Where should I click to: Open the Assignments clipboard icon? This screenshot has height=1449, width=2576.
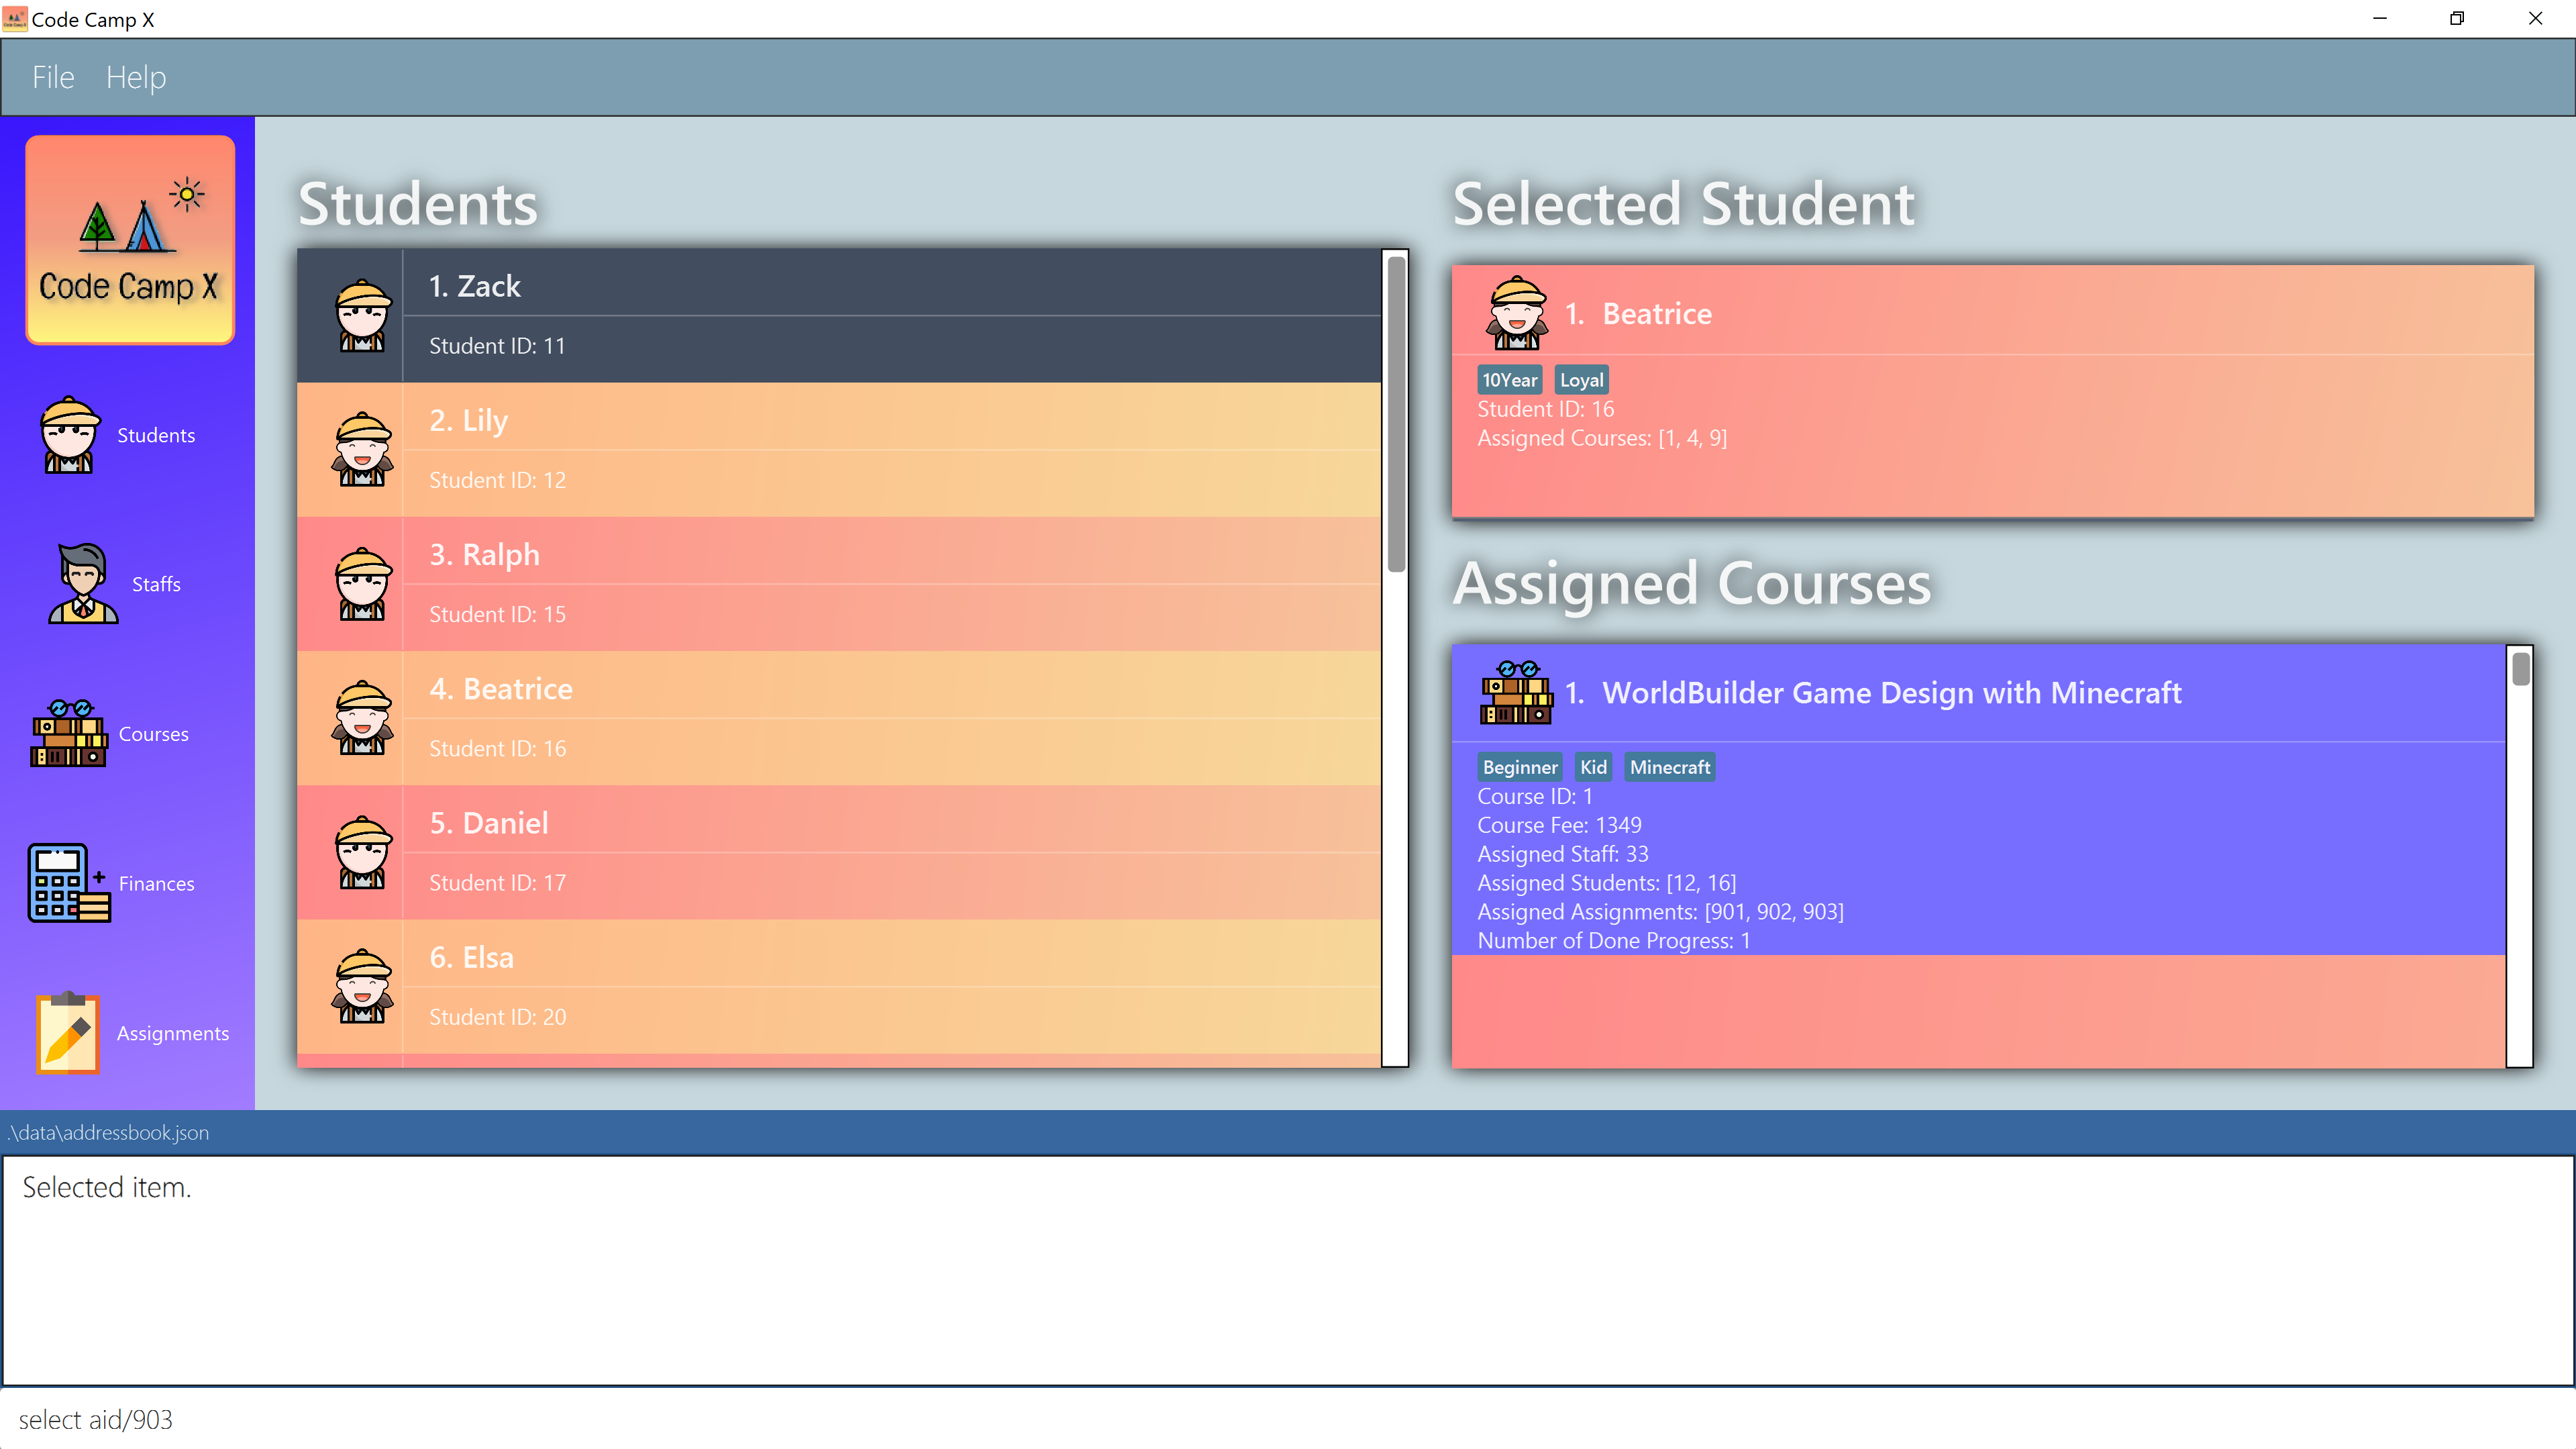(68, 1032)
